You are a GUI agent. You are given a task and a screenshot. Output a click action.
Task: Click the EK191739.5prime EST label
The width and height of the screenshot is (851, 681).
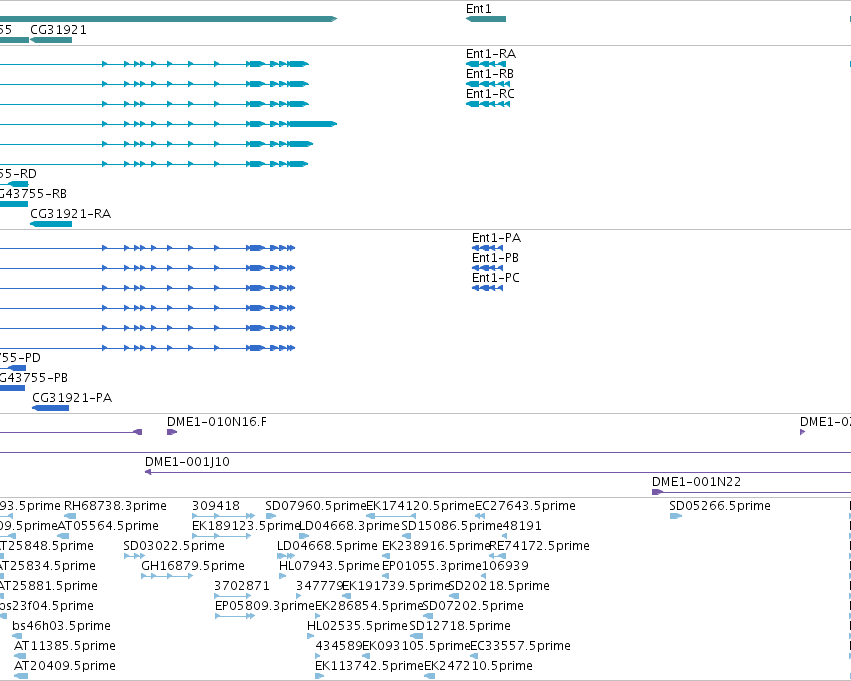pos(396,586)
